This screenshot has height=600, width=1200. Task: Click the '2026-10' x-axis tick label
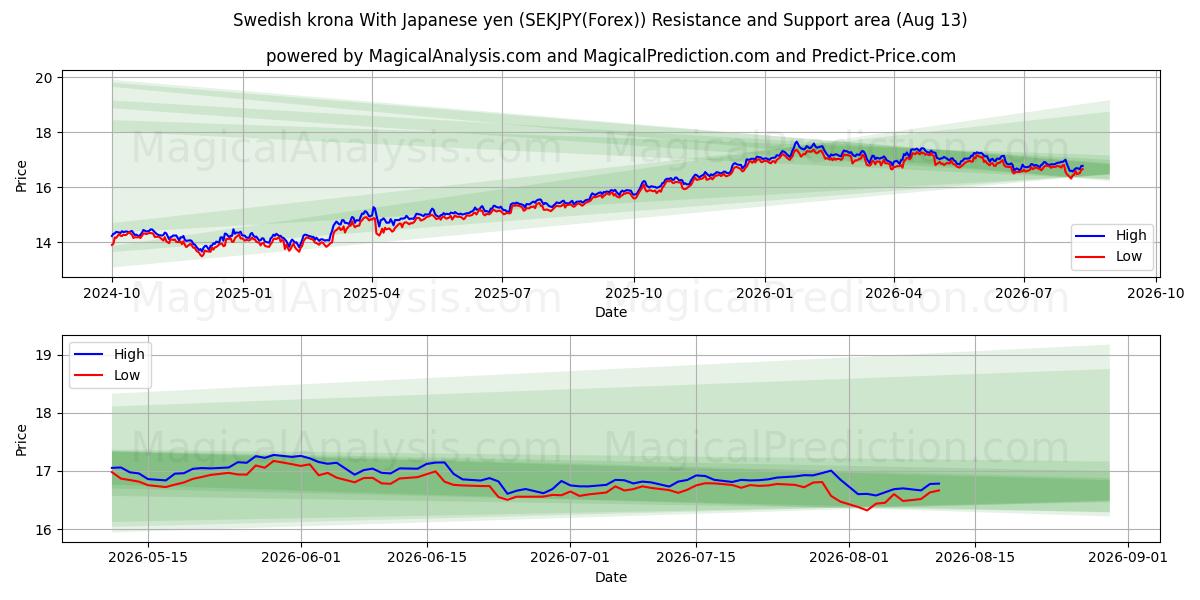click(x=1154, y=294)
